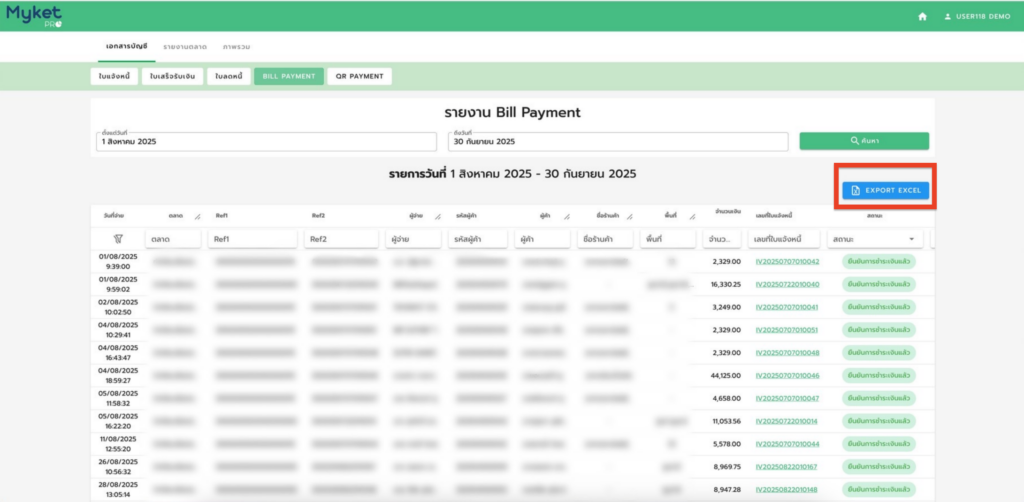Click resize handle beside ผู้จ่าย column header
1024x502 pixels.
coord(438,217)
